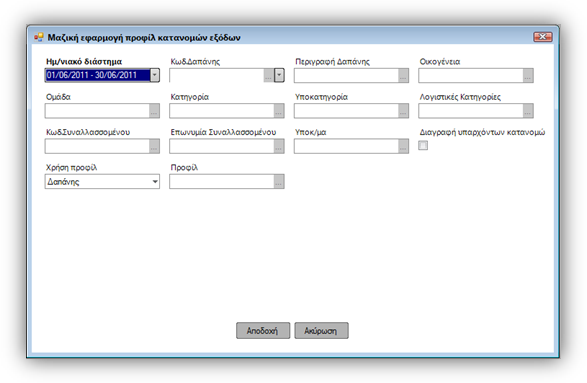Open lookup button for Λογιστικές Κατηγορίες

(528, 111)
